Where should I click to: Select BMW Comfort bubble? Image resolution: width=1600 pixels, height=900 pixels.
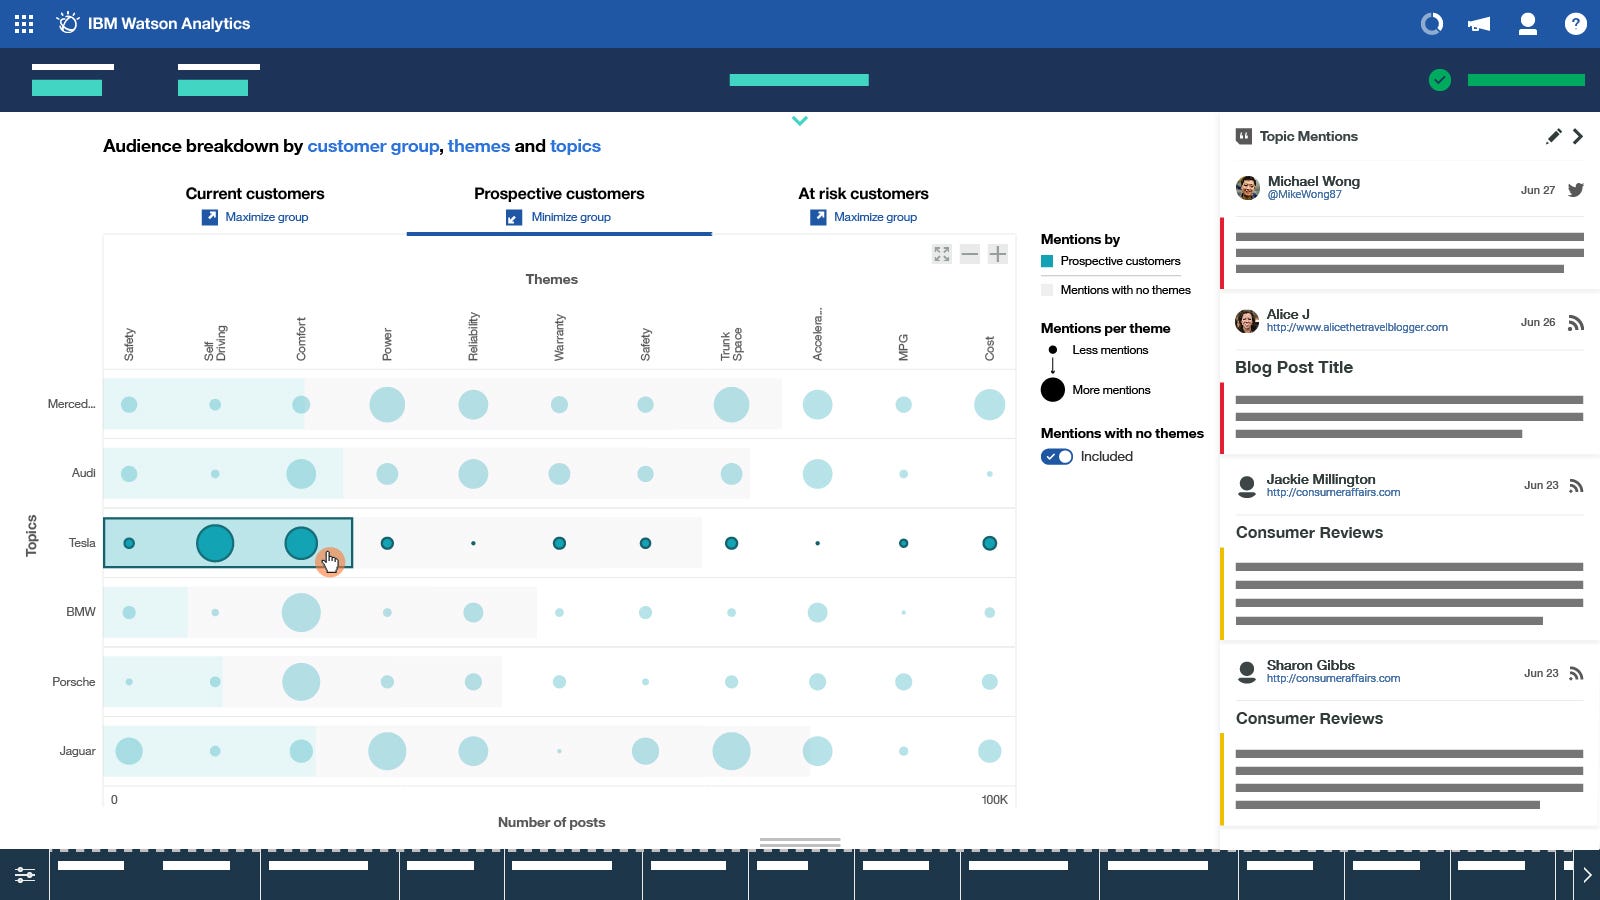coord(301,612)
